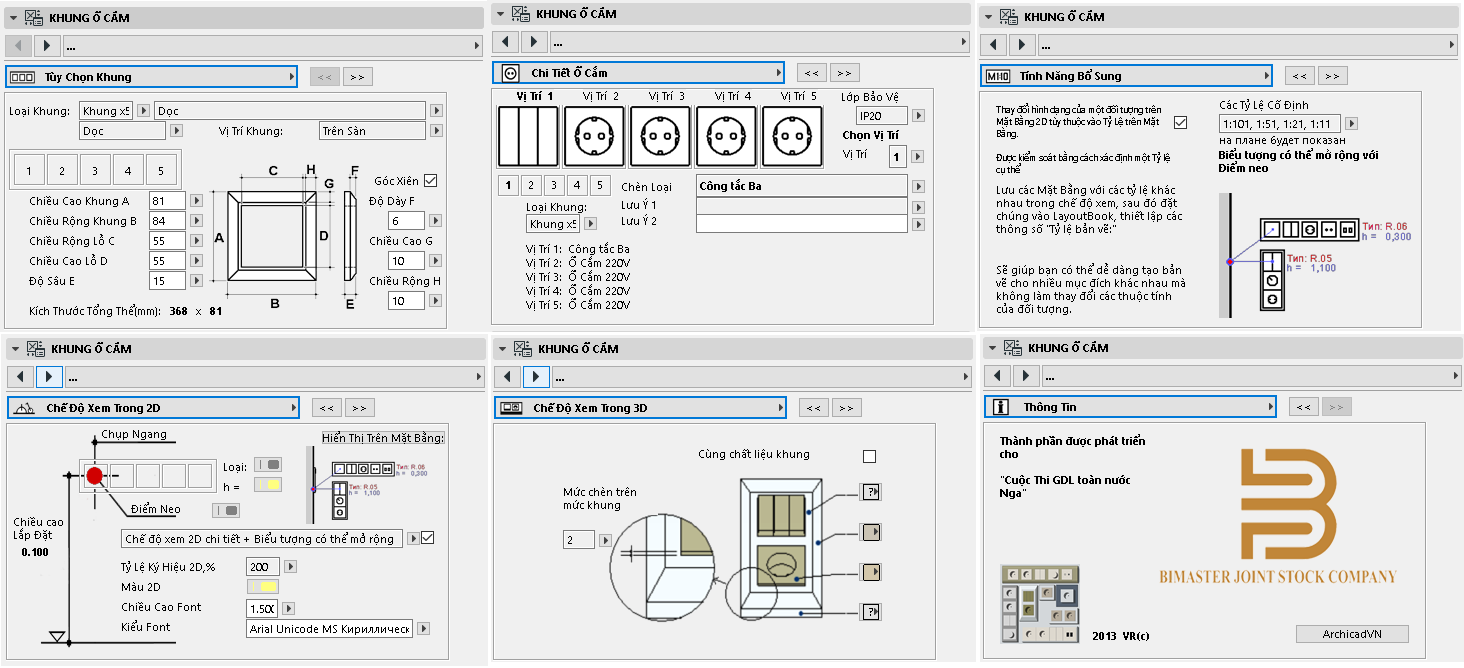Click the red anchor point in 2D diagram
The width and height of the screenshot is (1464, 668).
point(96,475)
